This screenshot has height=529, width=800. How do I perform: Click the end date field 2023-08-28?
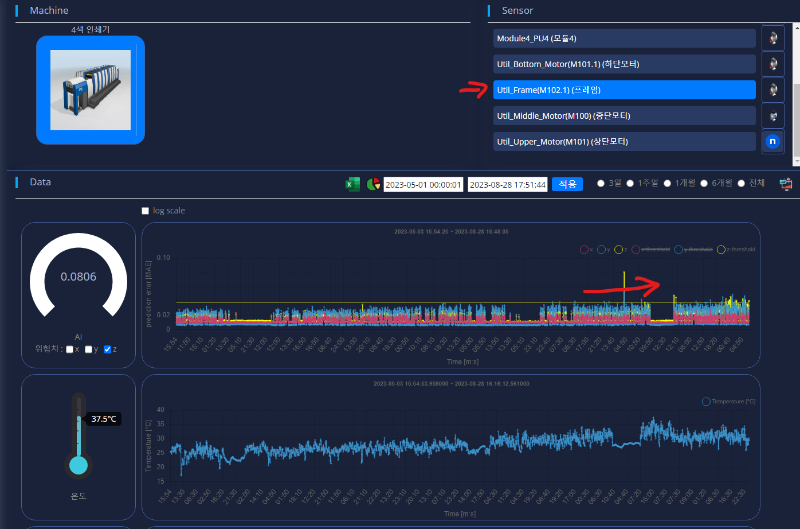point(508,185)
